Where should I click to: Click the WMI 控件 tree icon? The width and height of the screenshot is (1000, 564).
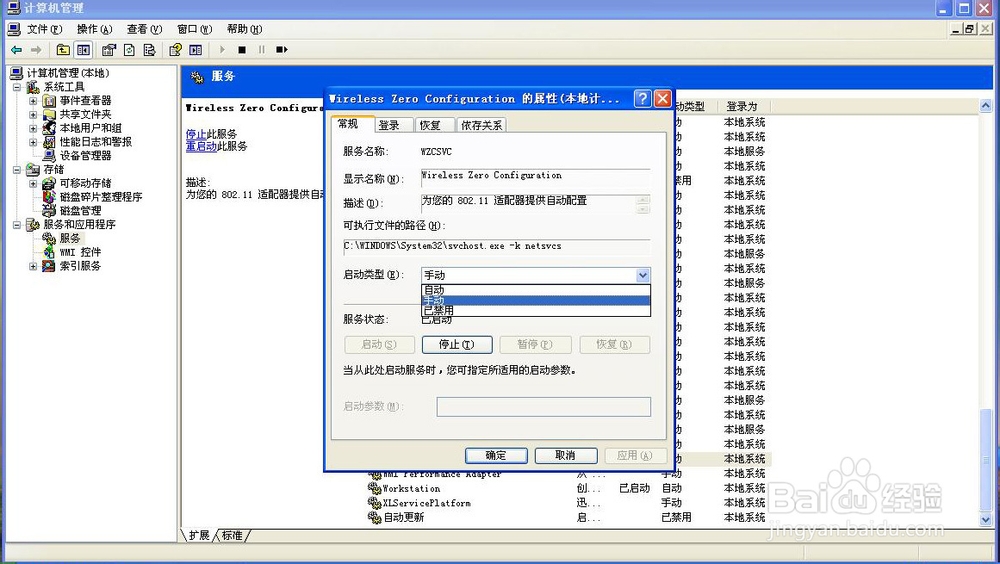pyautogui.click(x=49, y=252)
